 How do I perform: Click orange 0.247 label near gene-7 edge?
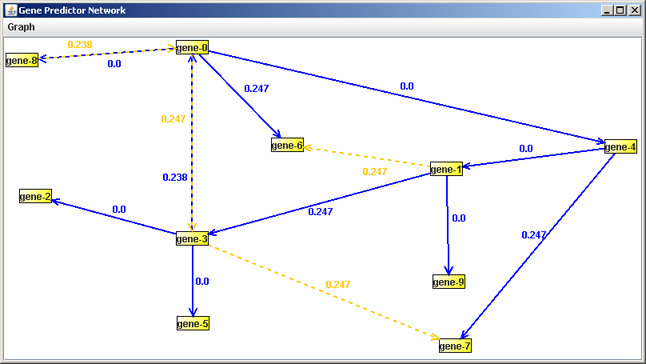coord(338,285)
